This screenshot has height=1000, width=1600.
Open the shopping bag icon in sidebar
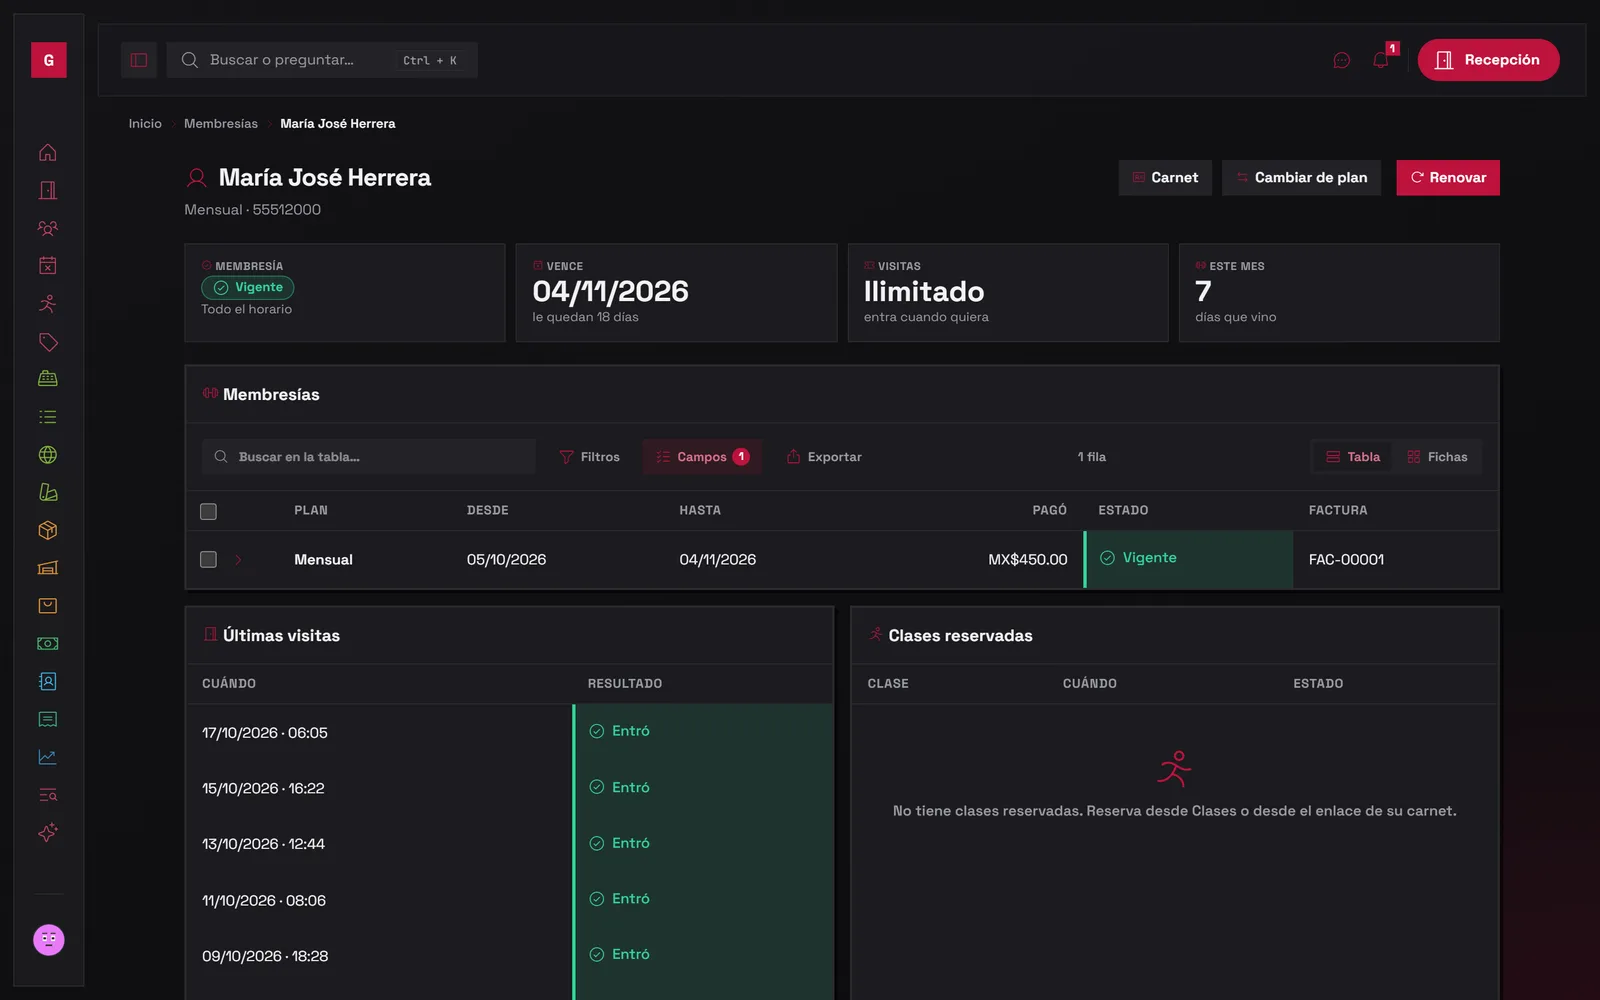[48, 606]
